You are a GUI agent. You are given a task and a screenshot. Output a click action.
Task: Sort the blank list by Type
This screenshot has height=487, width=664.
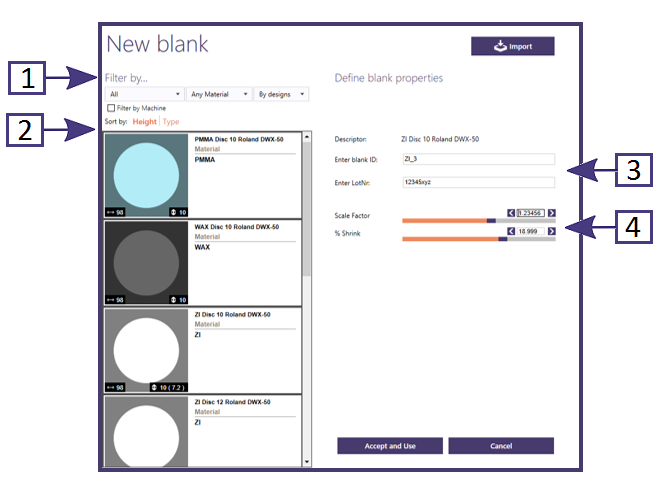tap(171, 122)
